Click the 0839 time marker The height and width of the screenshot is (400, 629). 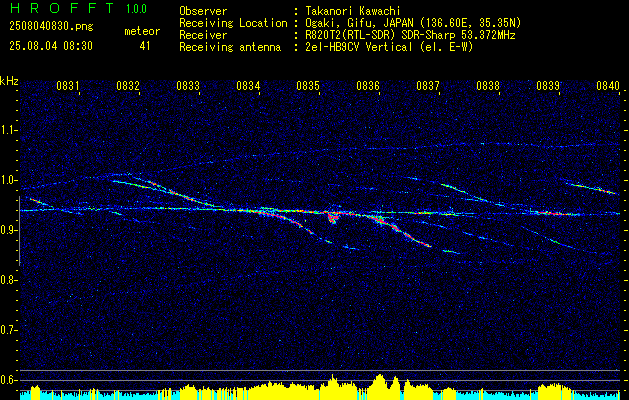pos(548,85)
